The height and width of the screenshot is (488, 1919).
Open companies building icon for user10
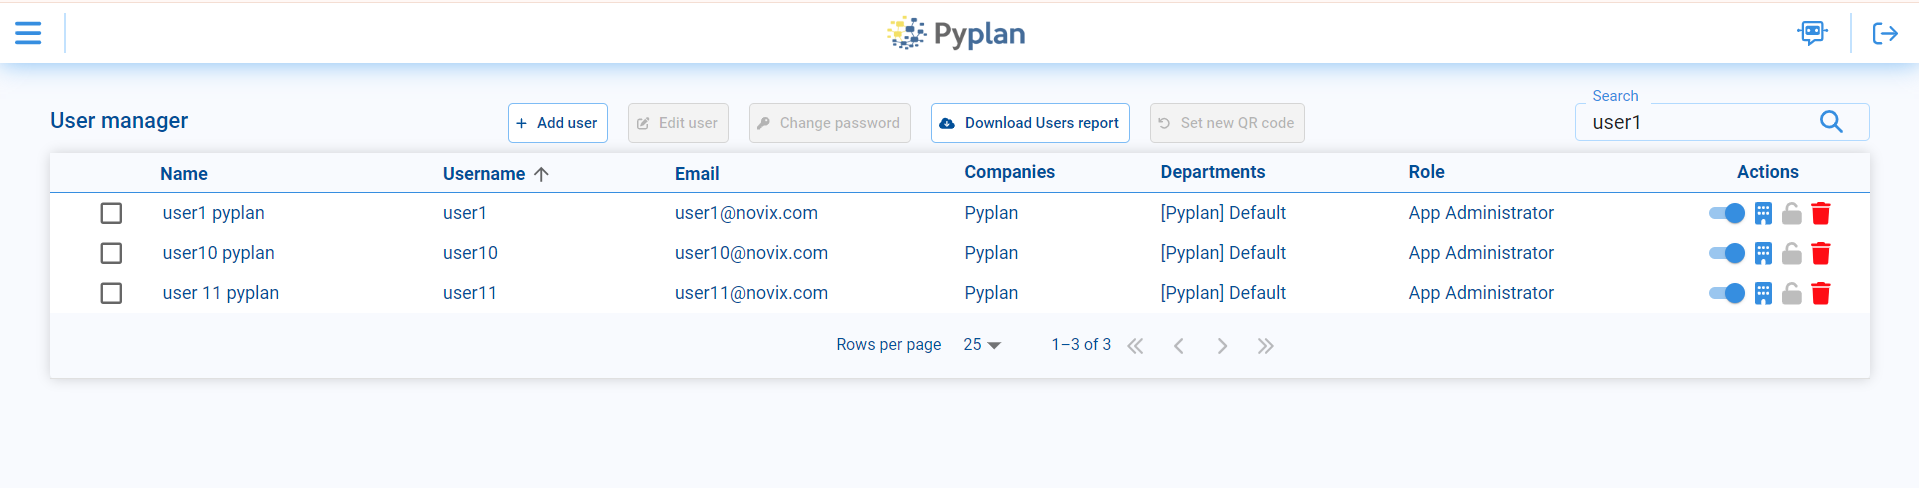coord(1763,253)
